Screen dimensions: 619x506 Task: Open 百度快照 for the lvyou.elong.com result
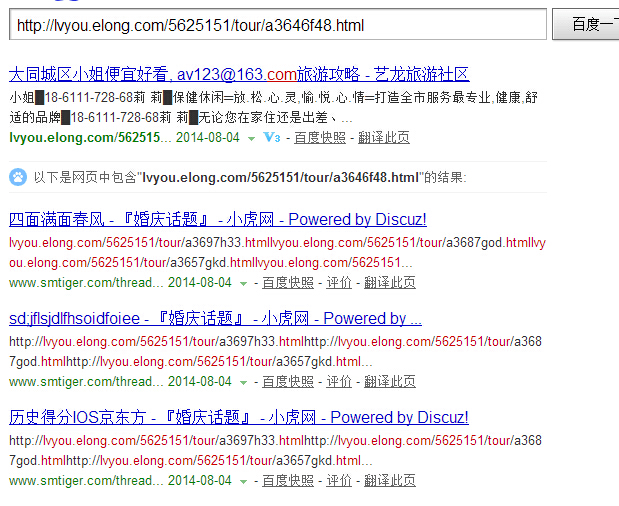(320, 138)
